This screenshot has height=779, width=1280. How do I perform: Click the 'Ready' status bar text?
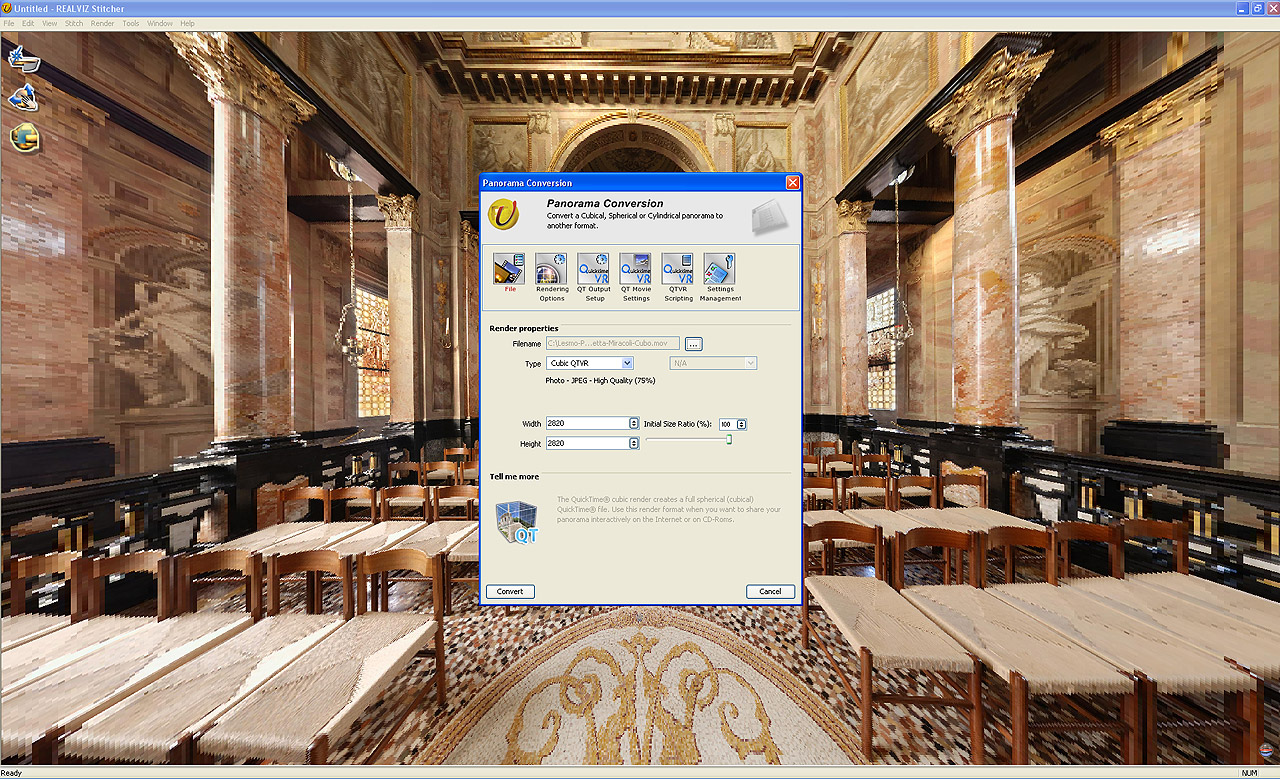pyautogui.click(x=11, y=773)
